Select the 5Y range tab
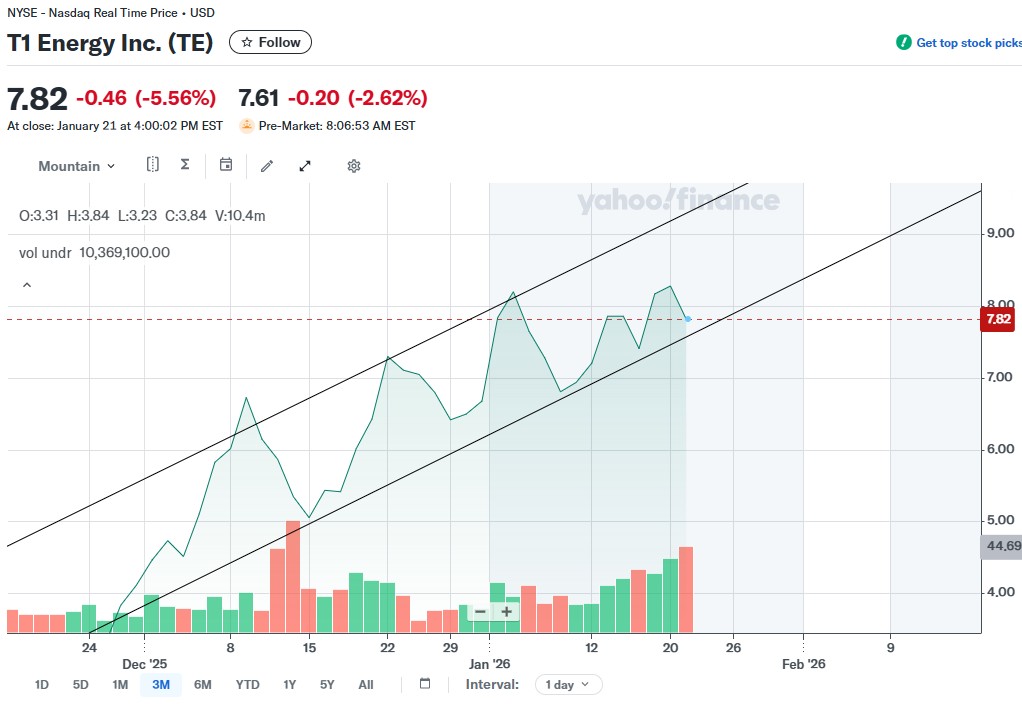The height and width of the screenshot is (708, 1022). [x=327, y=685]
